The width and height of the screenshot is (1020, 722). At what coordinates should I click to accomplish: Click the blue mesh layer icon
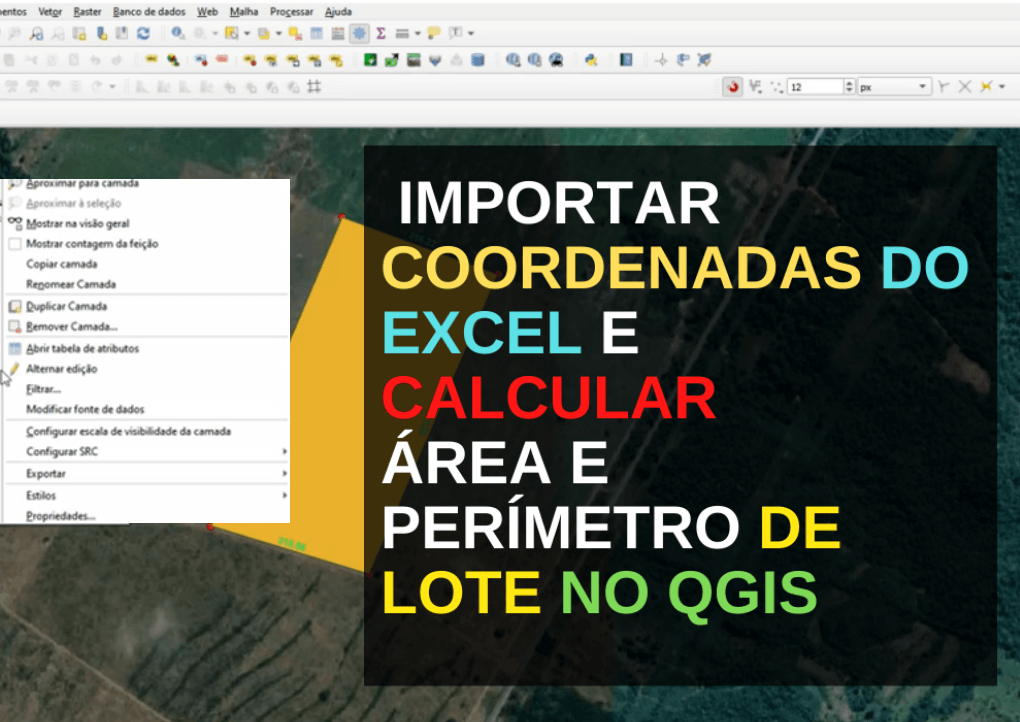point(435,60)
